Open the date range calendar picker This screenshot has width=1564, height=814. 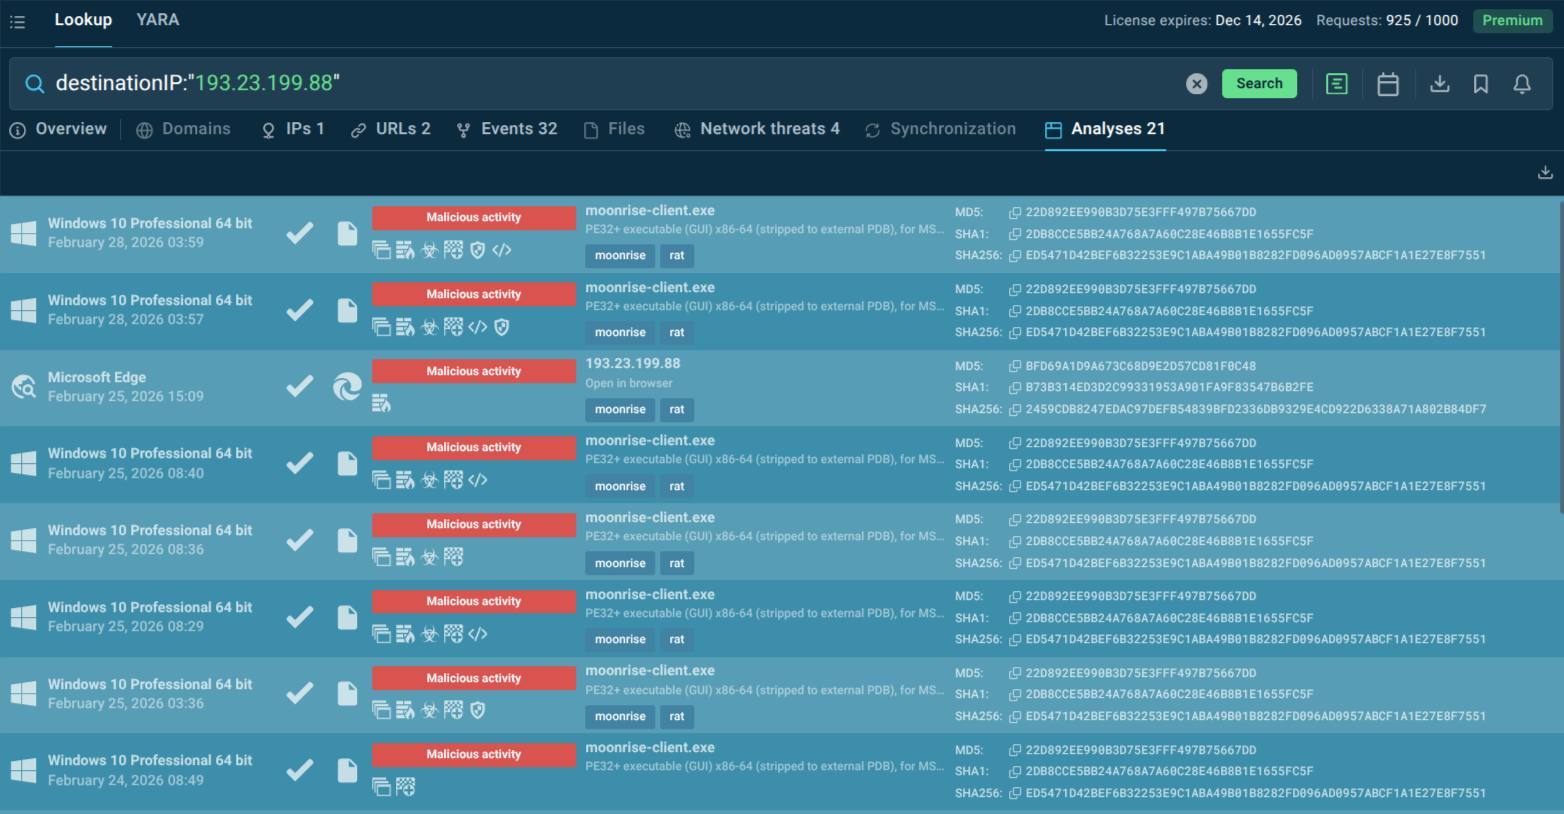[x=1388, y=84]
